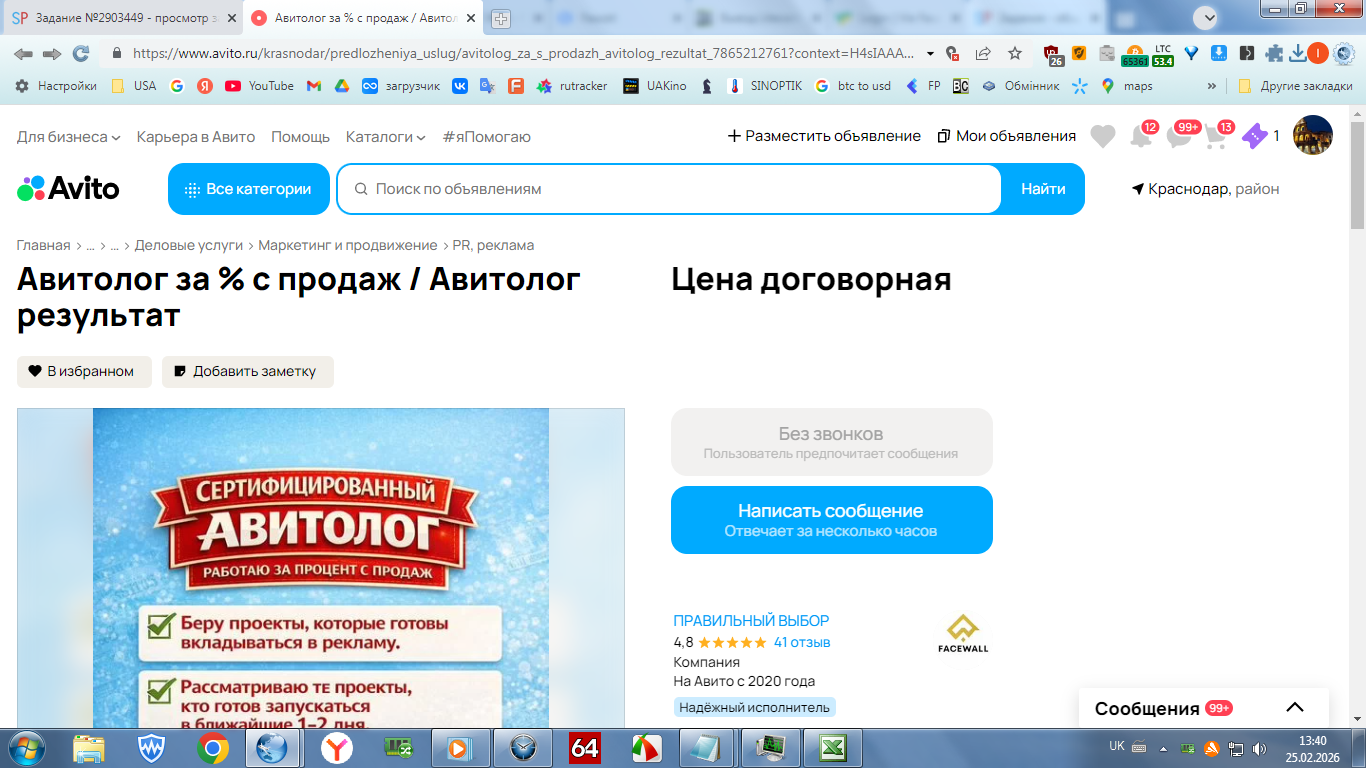Expand the Для бизнеса menu

tap(68, 136)
